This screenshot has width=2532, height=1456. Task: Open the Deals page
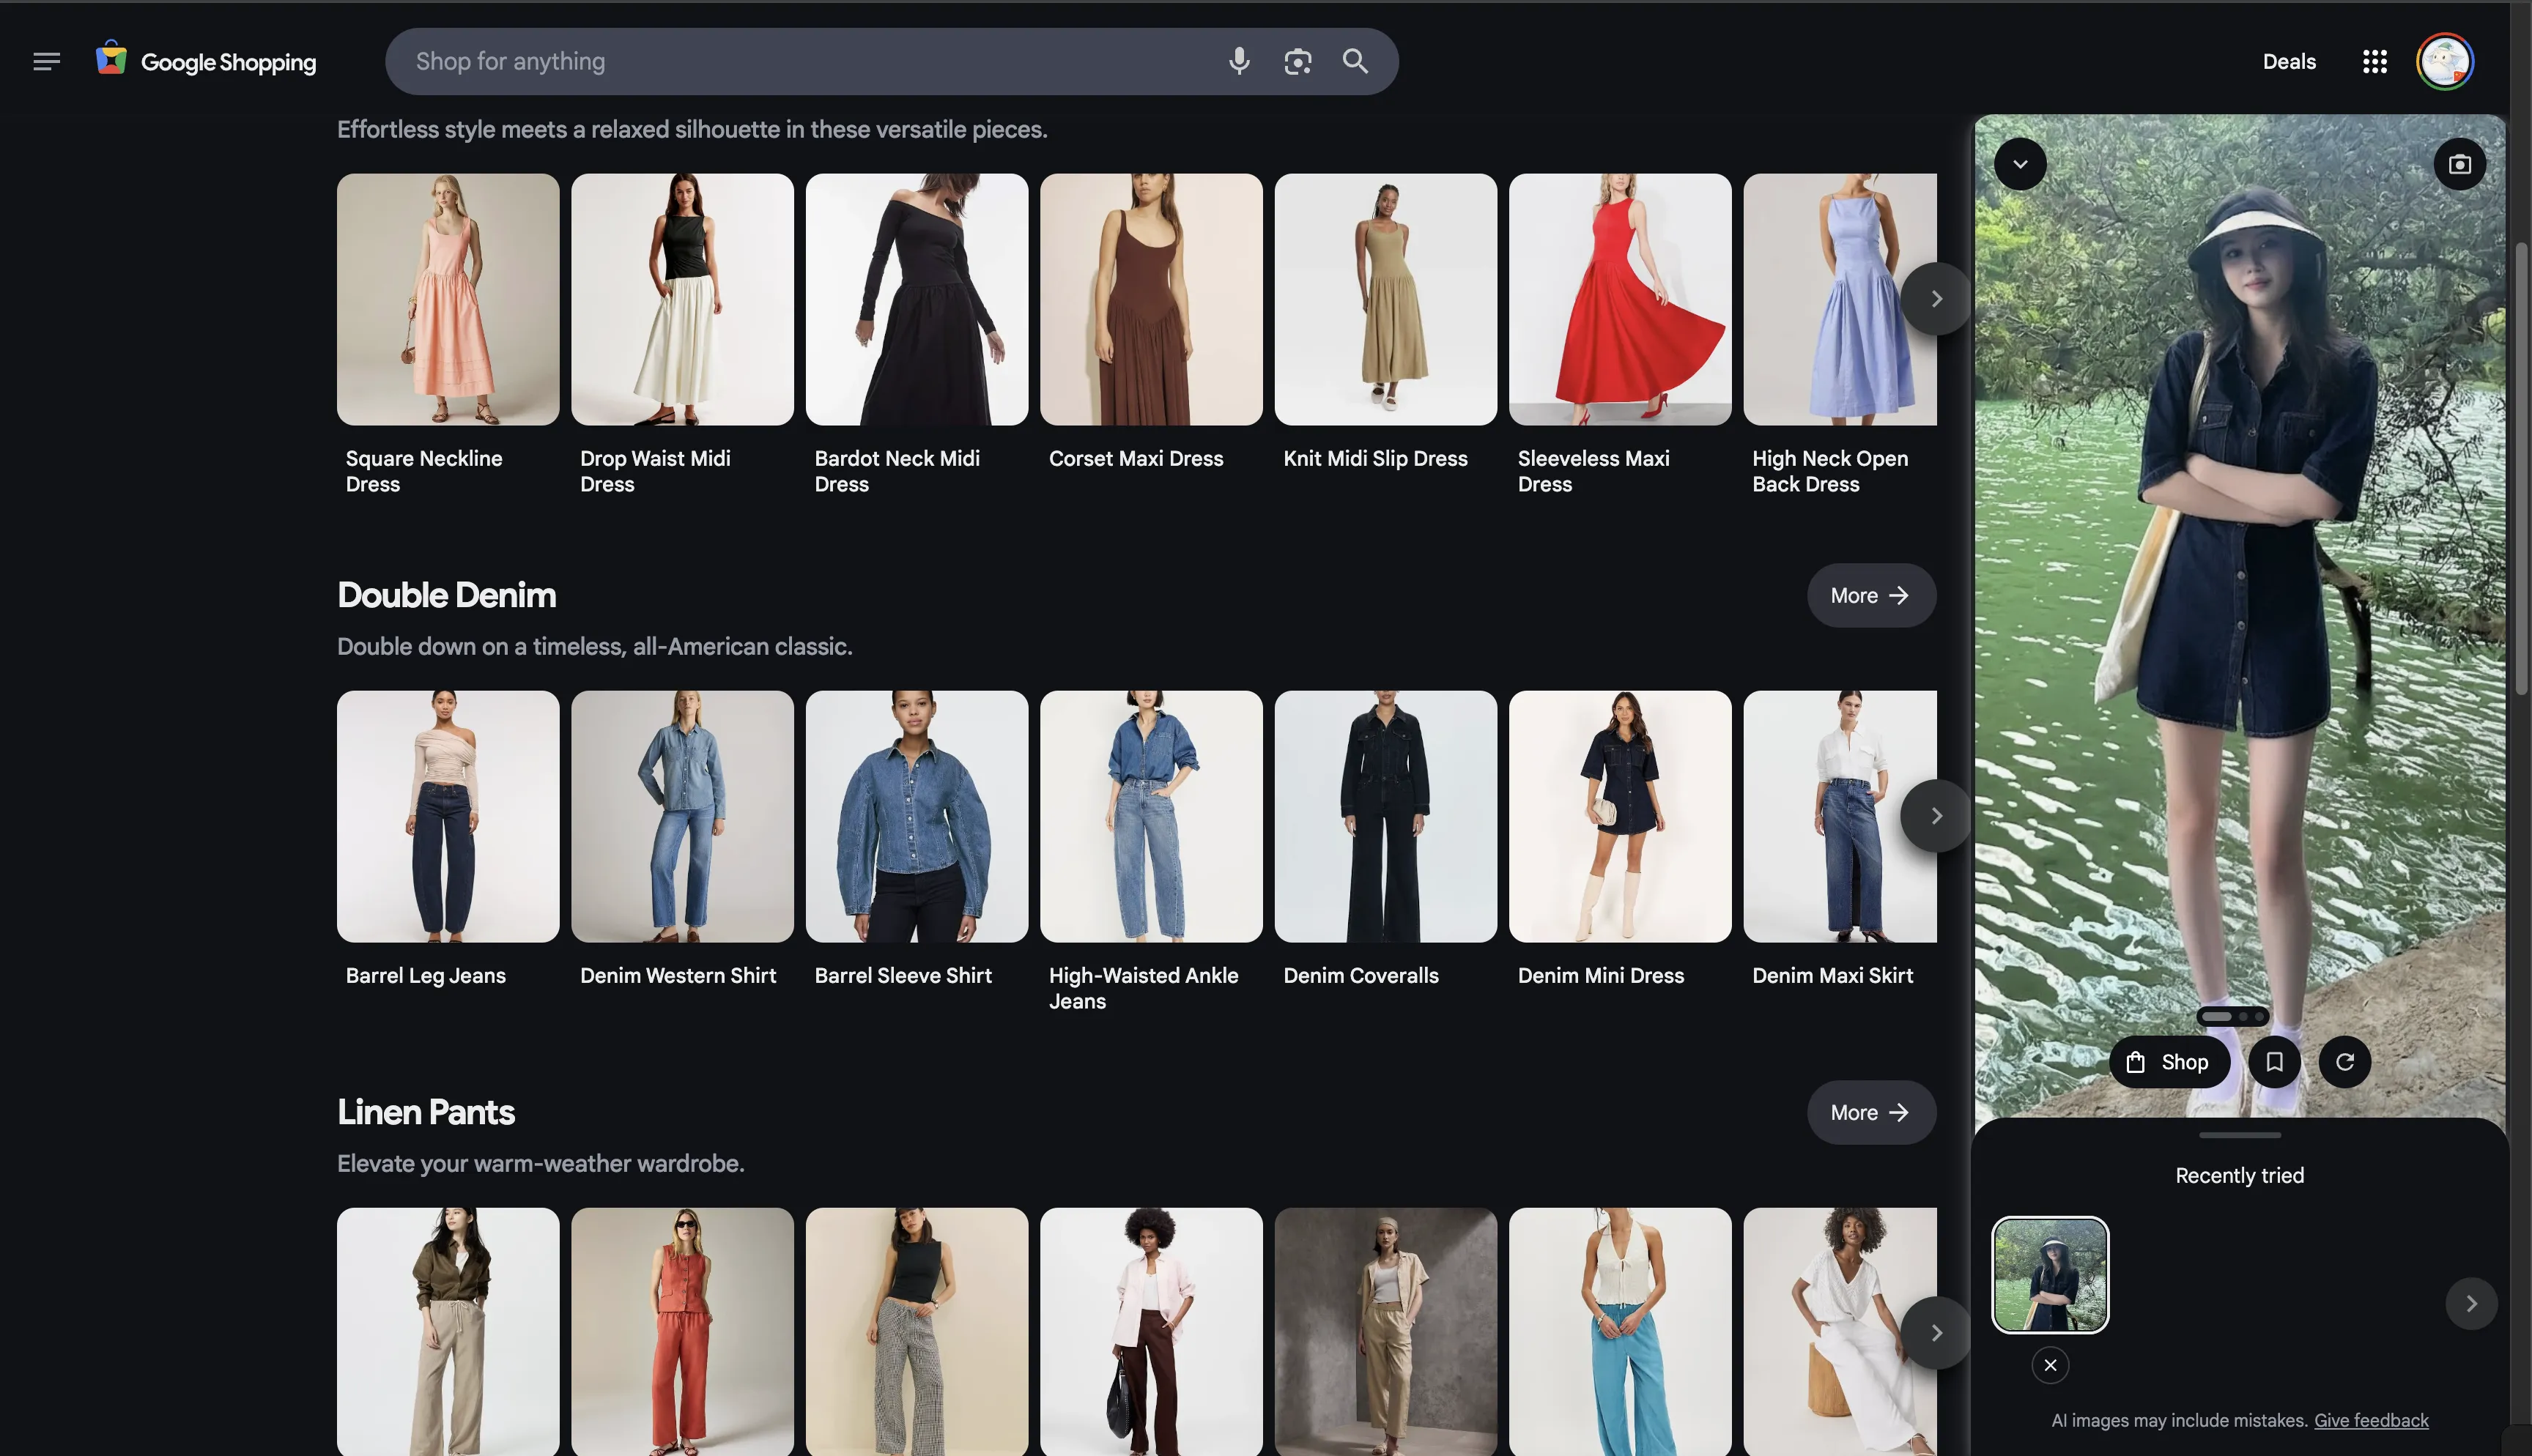(x=2289, y=62)
